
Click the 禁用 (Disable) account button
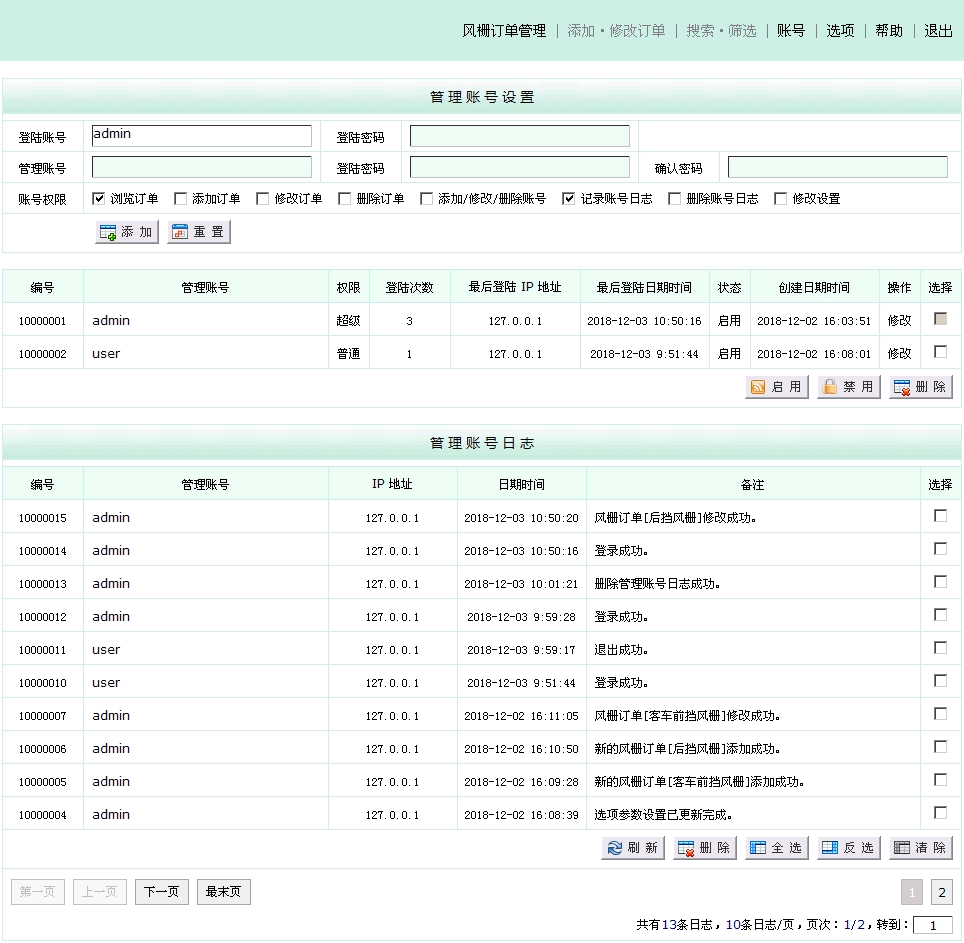coord(848,387)
